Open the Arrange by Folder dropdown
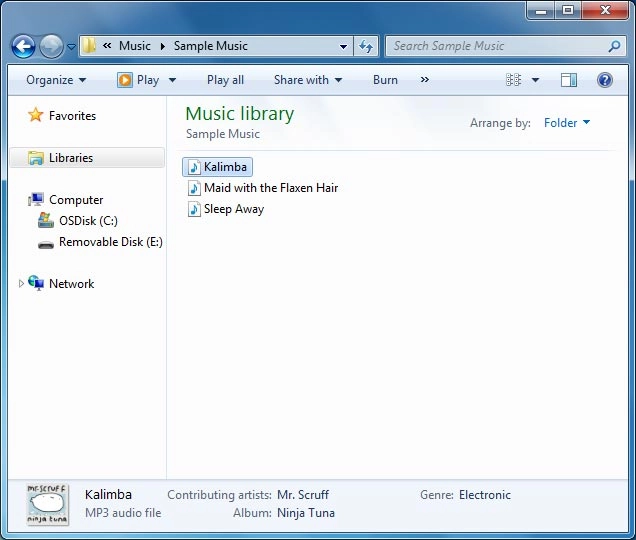The height and width of the screenshot is (540, 636). (566, 123)
